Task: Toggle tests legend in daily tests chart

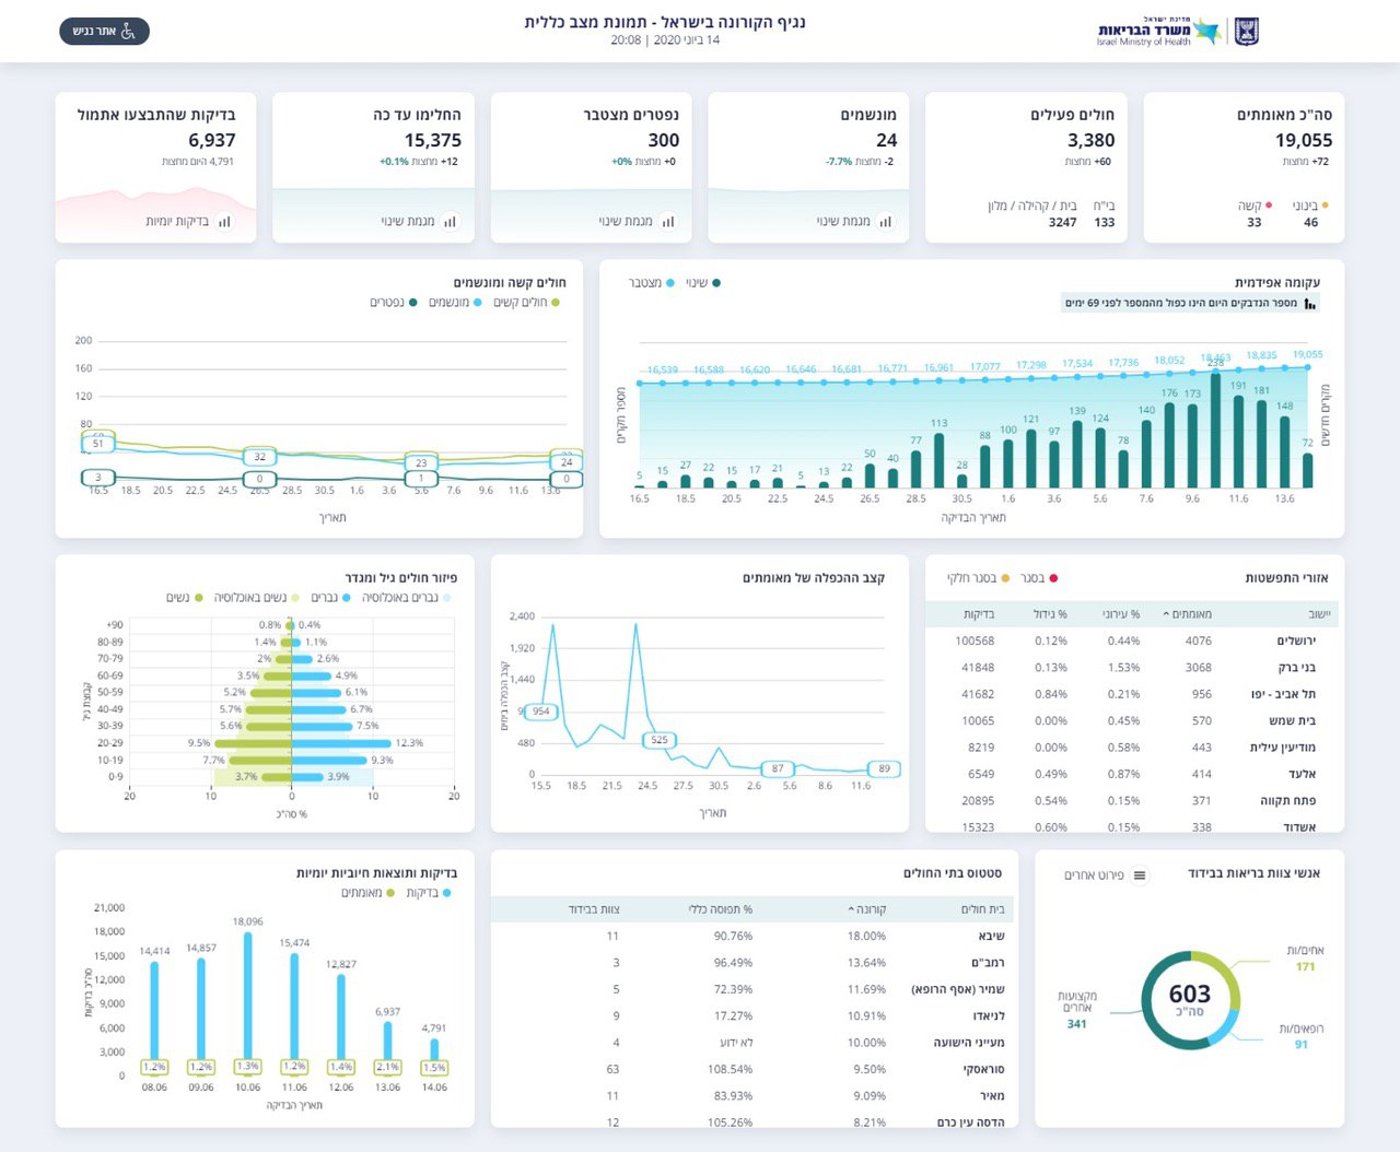Action: pyautogui.click(x=429, y=893)
